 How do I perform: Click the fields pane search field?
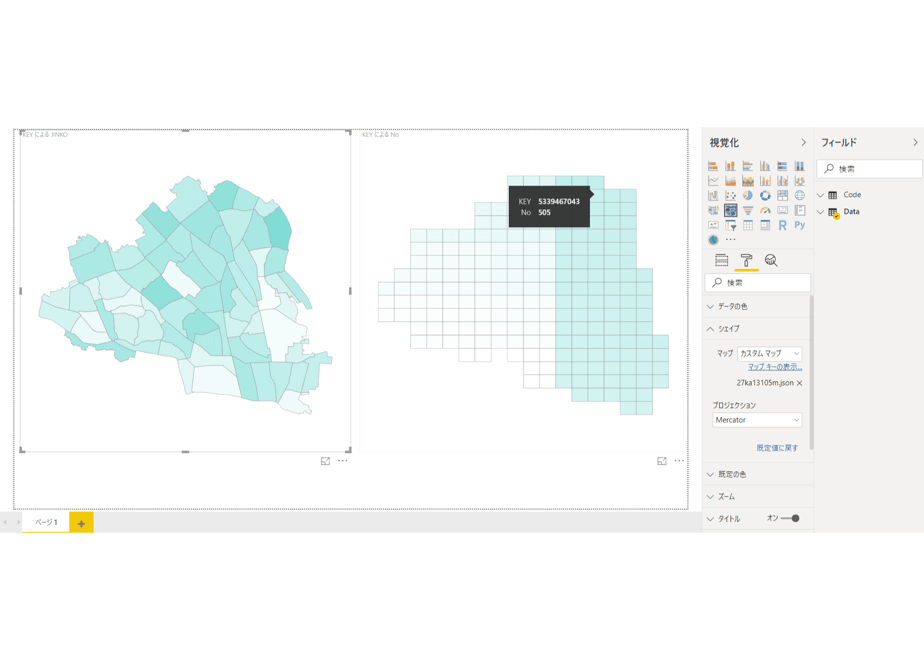(870, 169)
